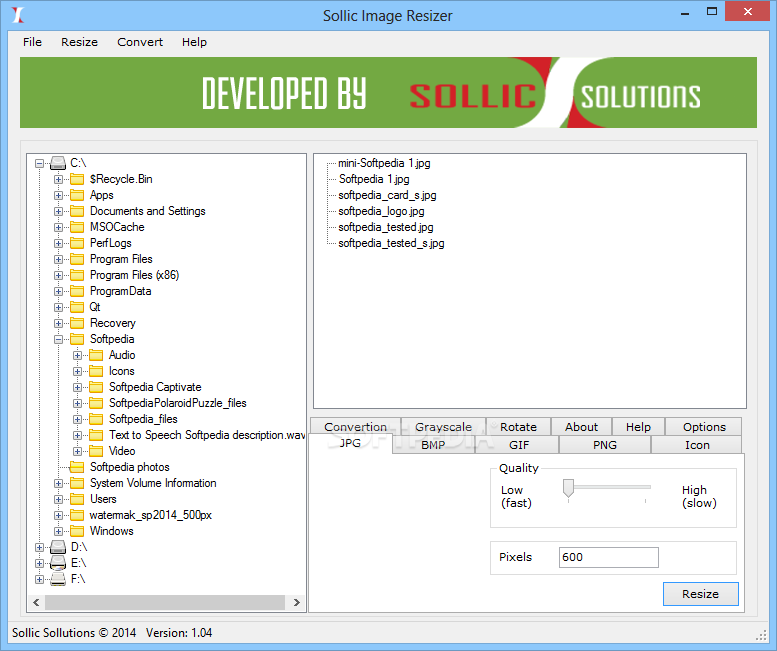Click the Video folder icon
777x651 pixels.
pyautogui.click(x=96, y=451)
